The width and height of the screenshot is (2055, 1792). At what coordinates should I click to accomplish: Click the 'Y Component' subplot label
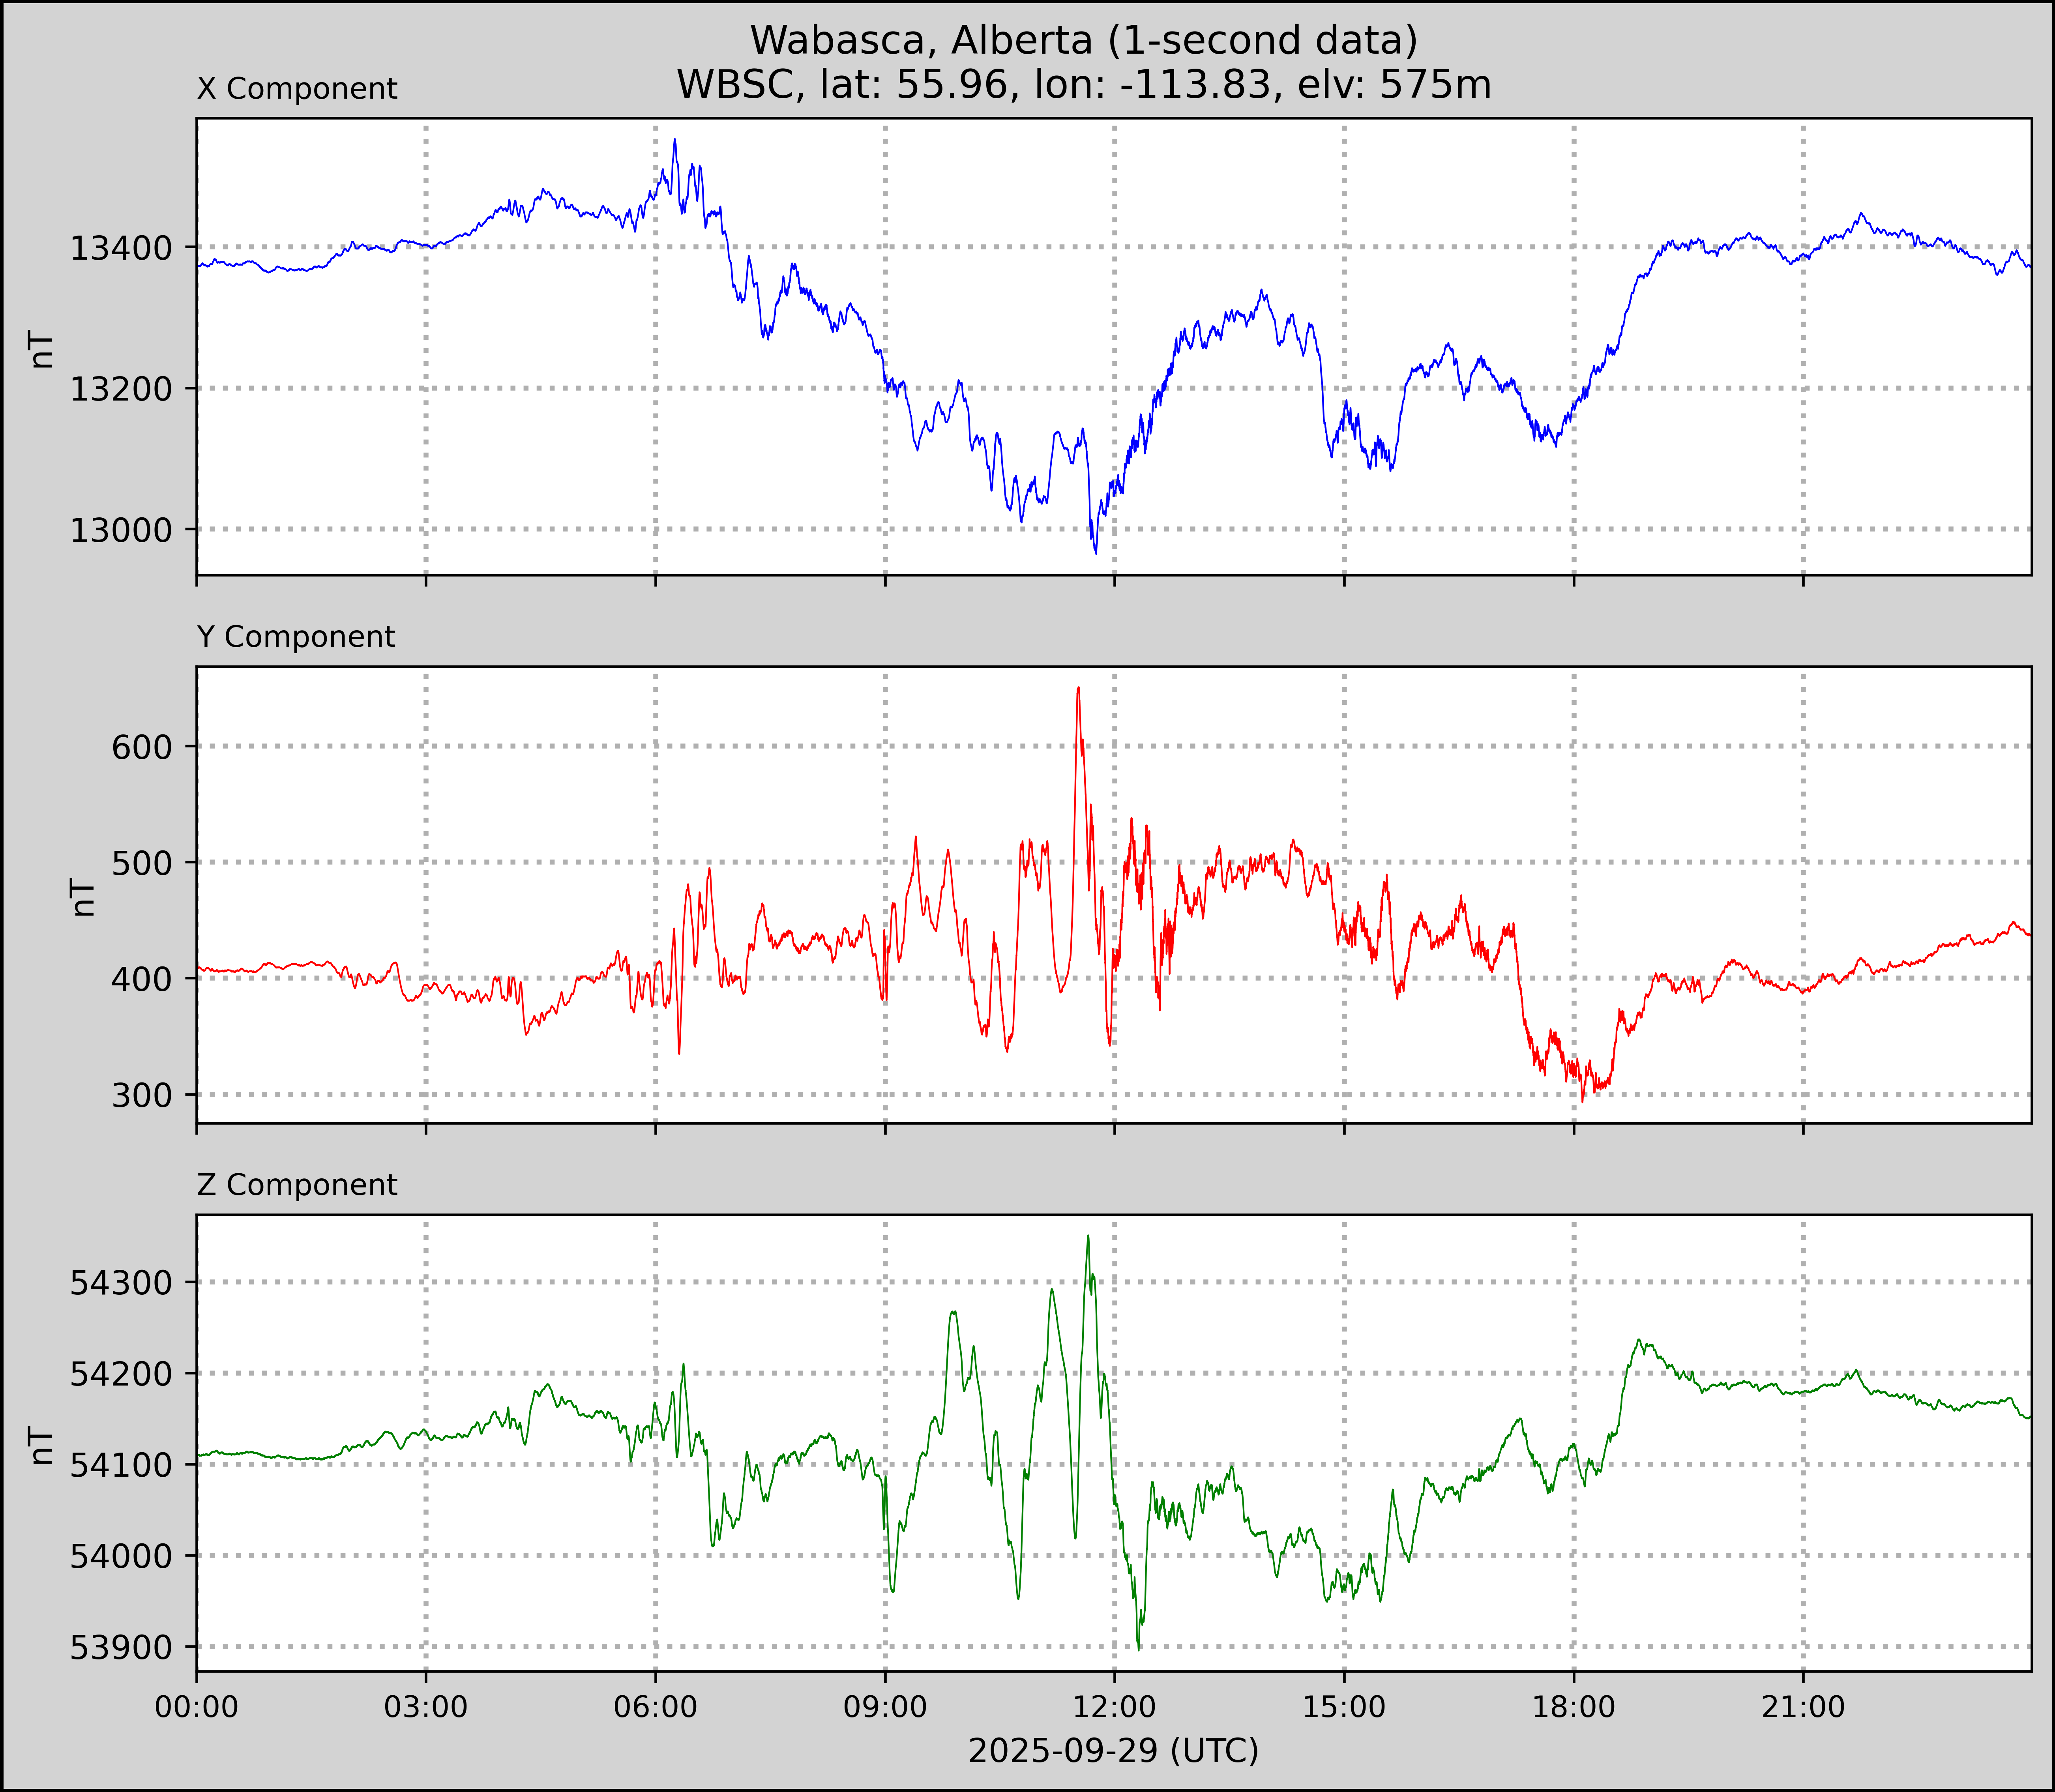coord(296,637)
